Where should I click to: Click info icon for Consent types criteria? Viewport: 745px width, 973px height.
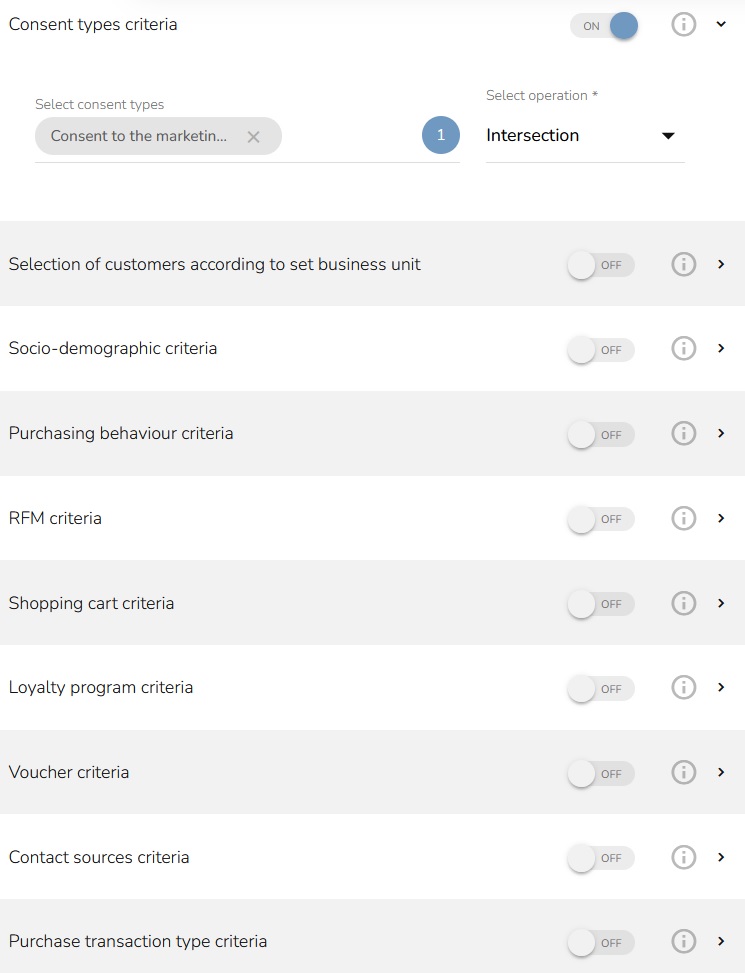coord(683,25)
